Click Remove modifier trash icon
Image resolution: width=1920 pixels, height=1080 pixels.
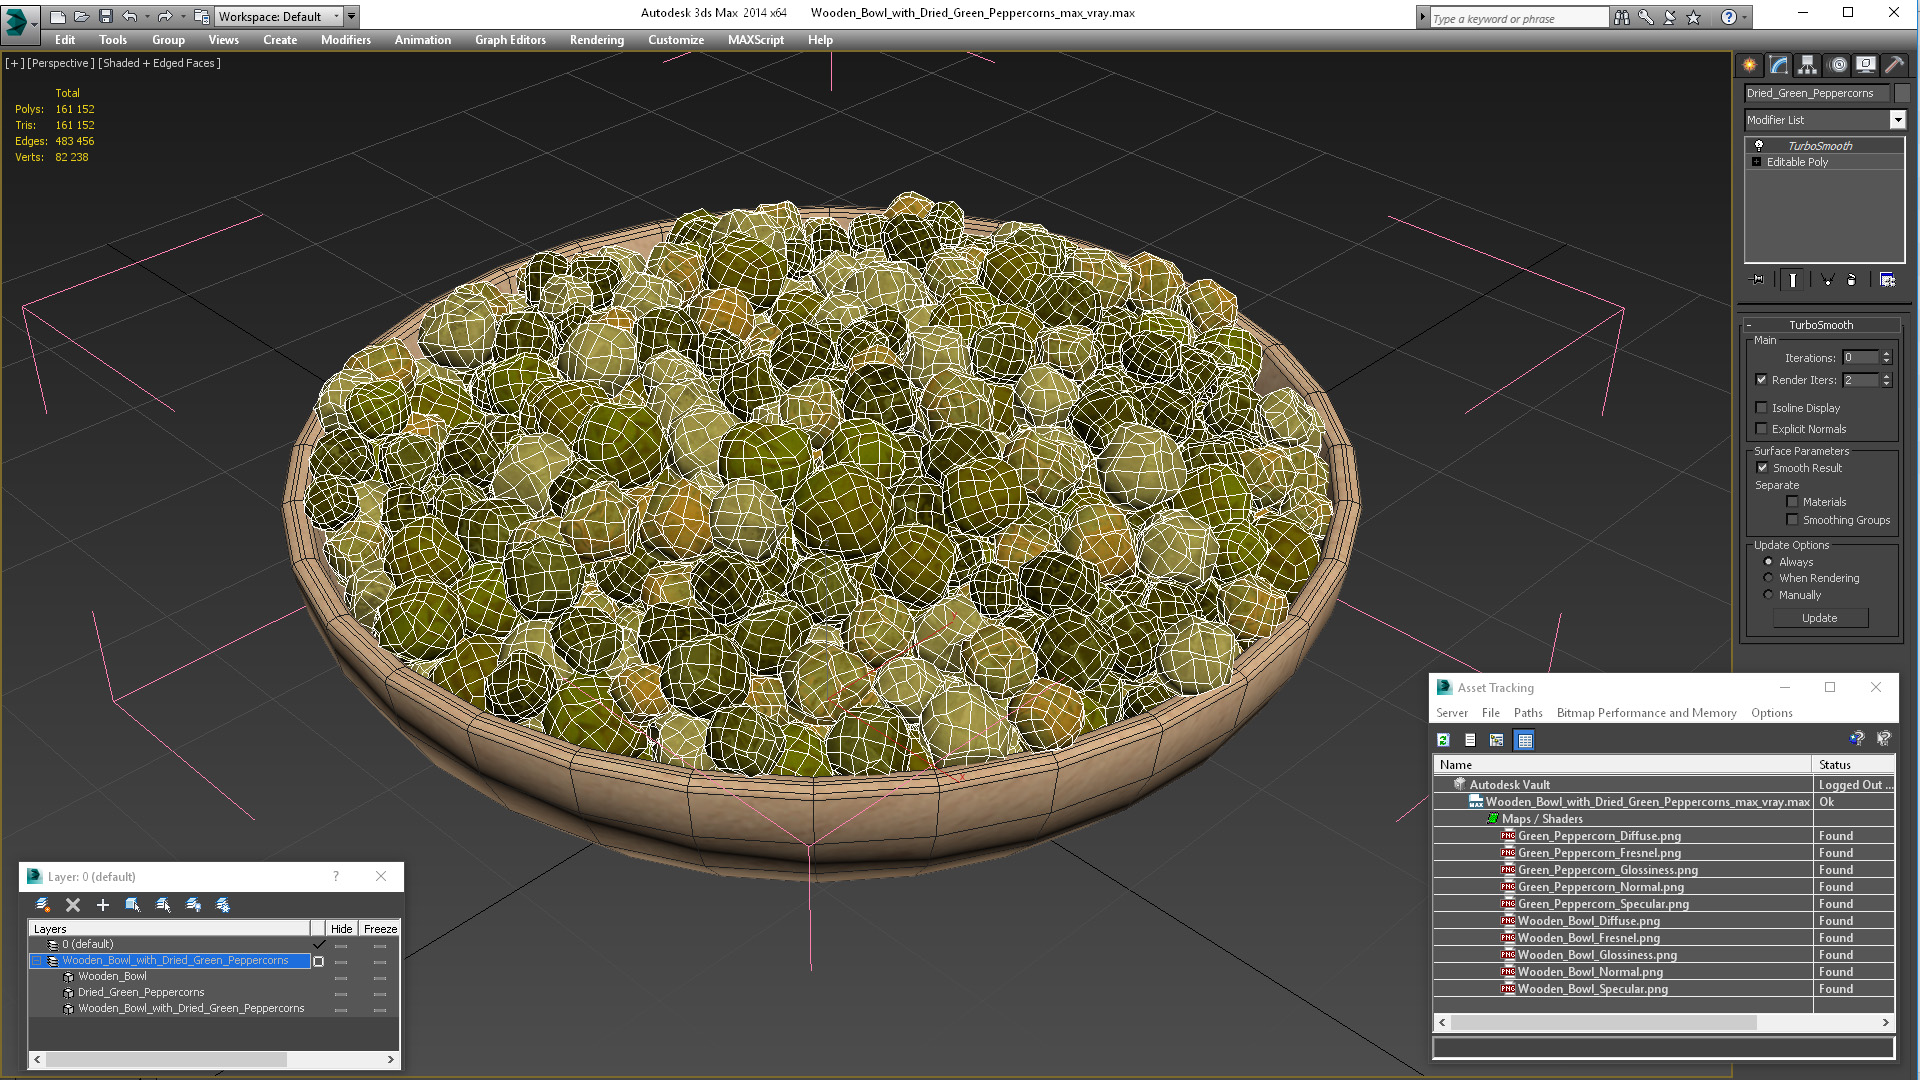pos(1851,280)
